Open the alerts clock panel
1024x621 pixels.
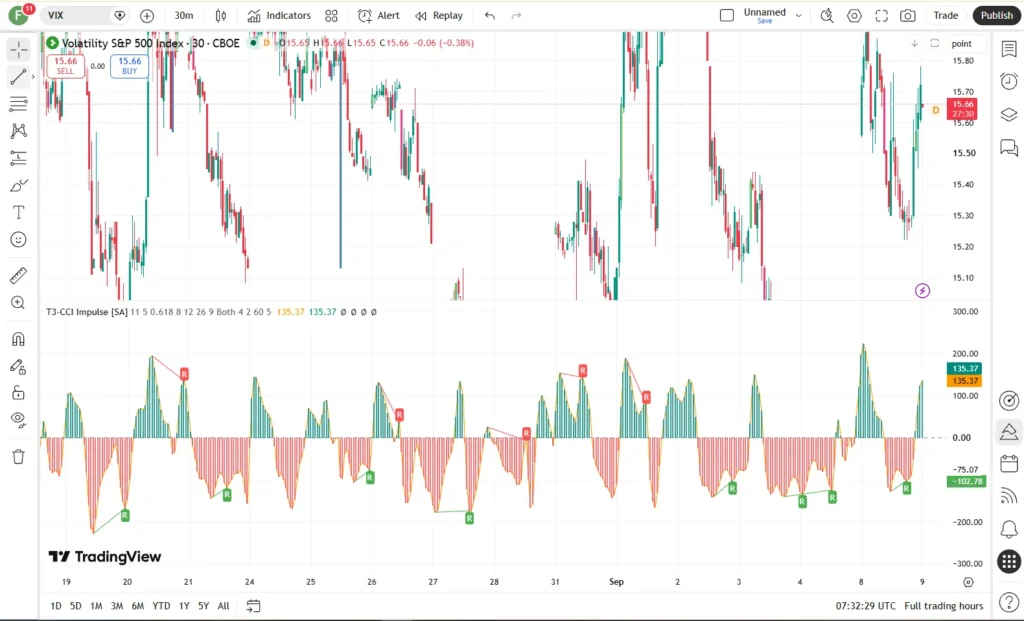[1009, 81]
